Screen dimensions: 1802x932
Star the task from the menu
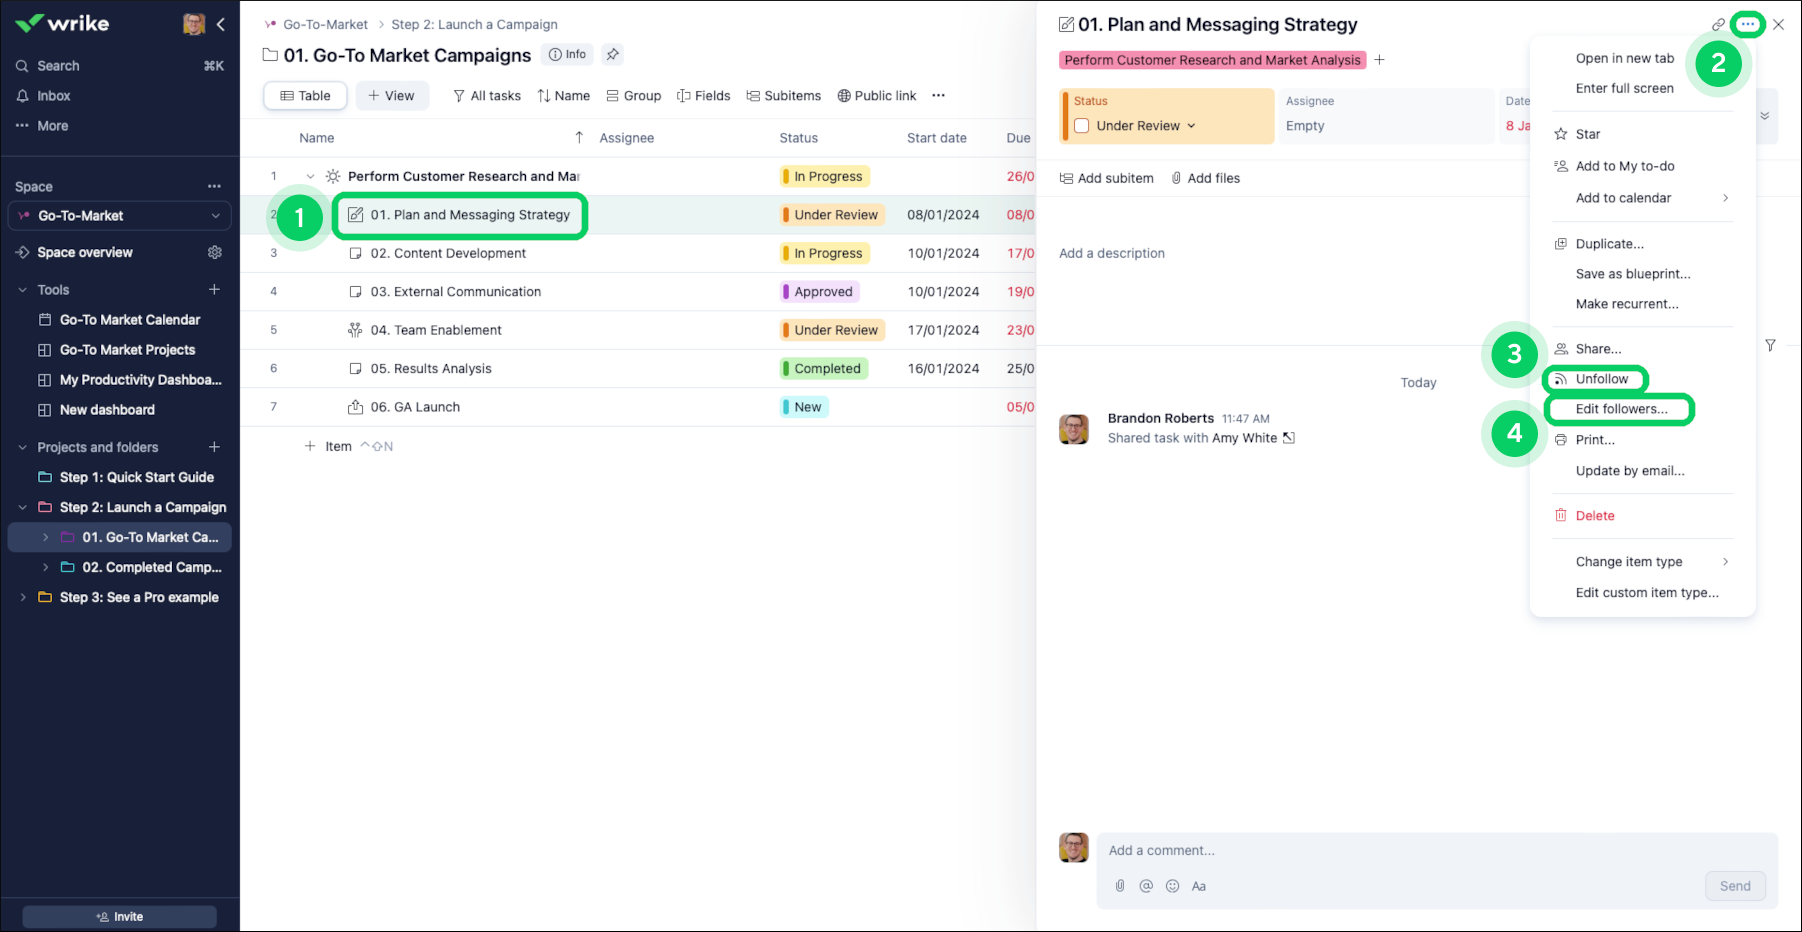tap(1587, 134)
